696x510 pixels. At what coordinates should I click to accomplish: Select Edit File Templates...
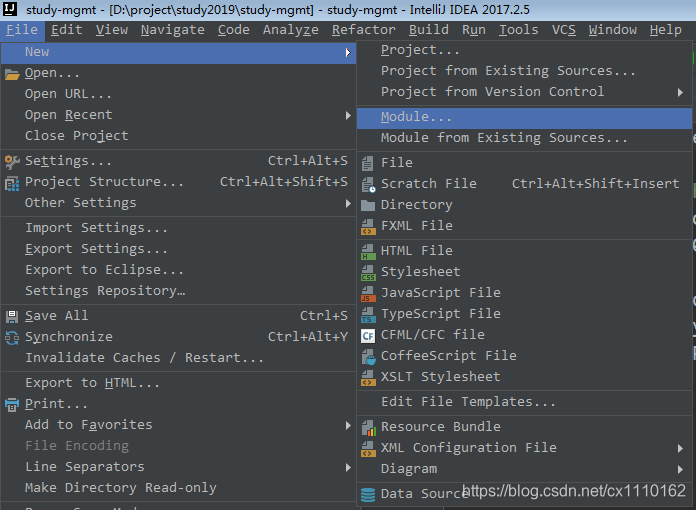pyautogui.click(x=524, y=403)
